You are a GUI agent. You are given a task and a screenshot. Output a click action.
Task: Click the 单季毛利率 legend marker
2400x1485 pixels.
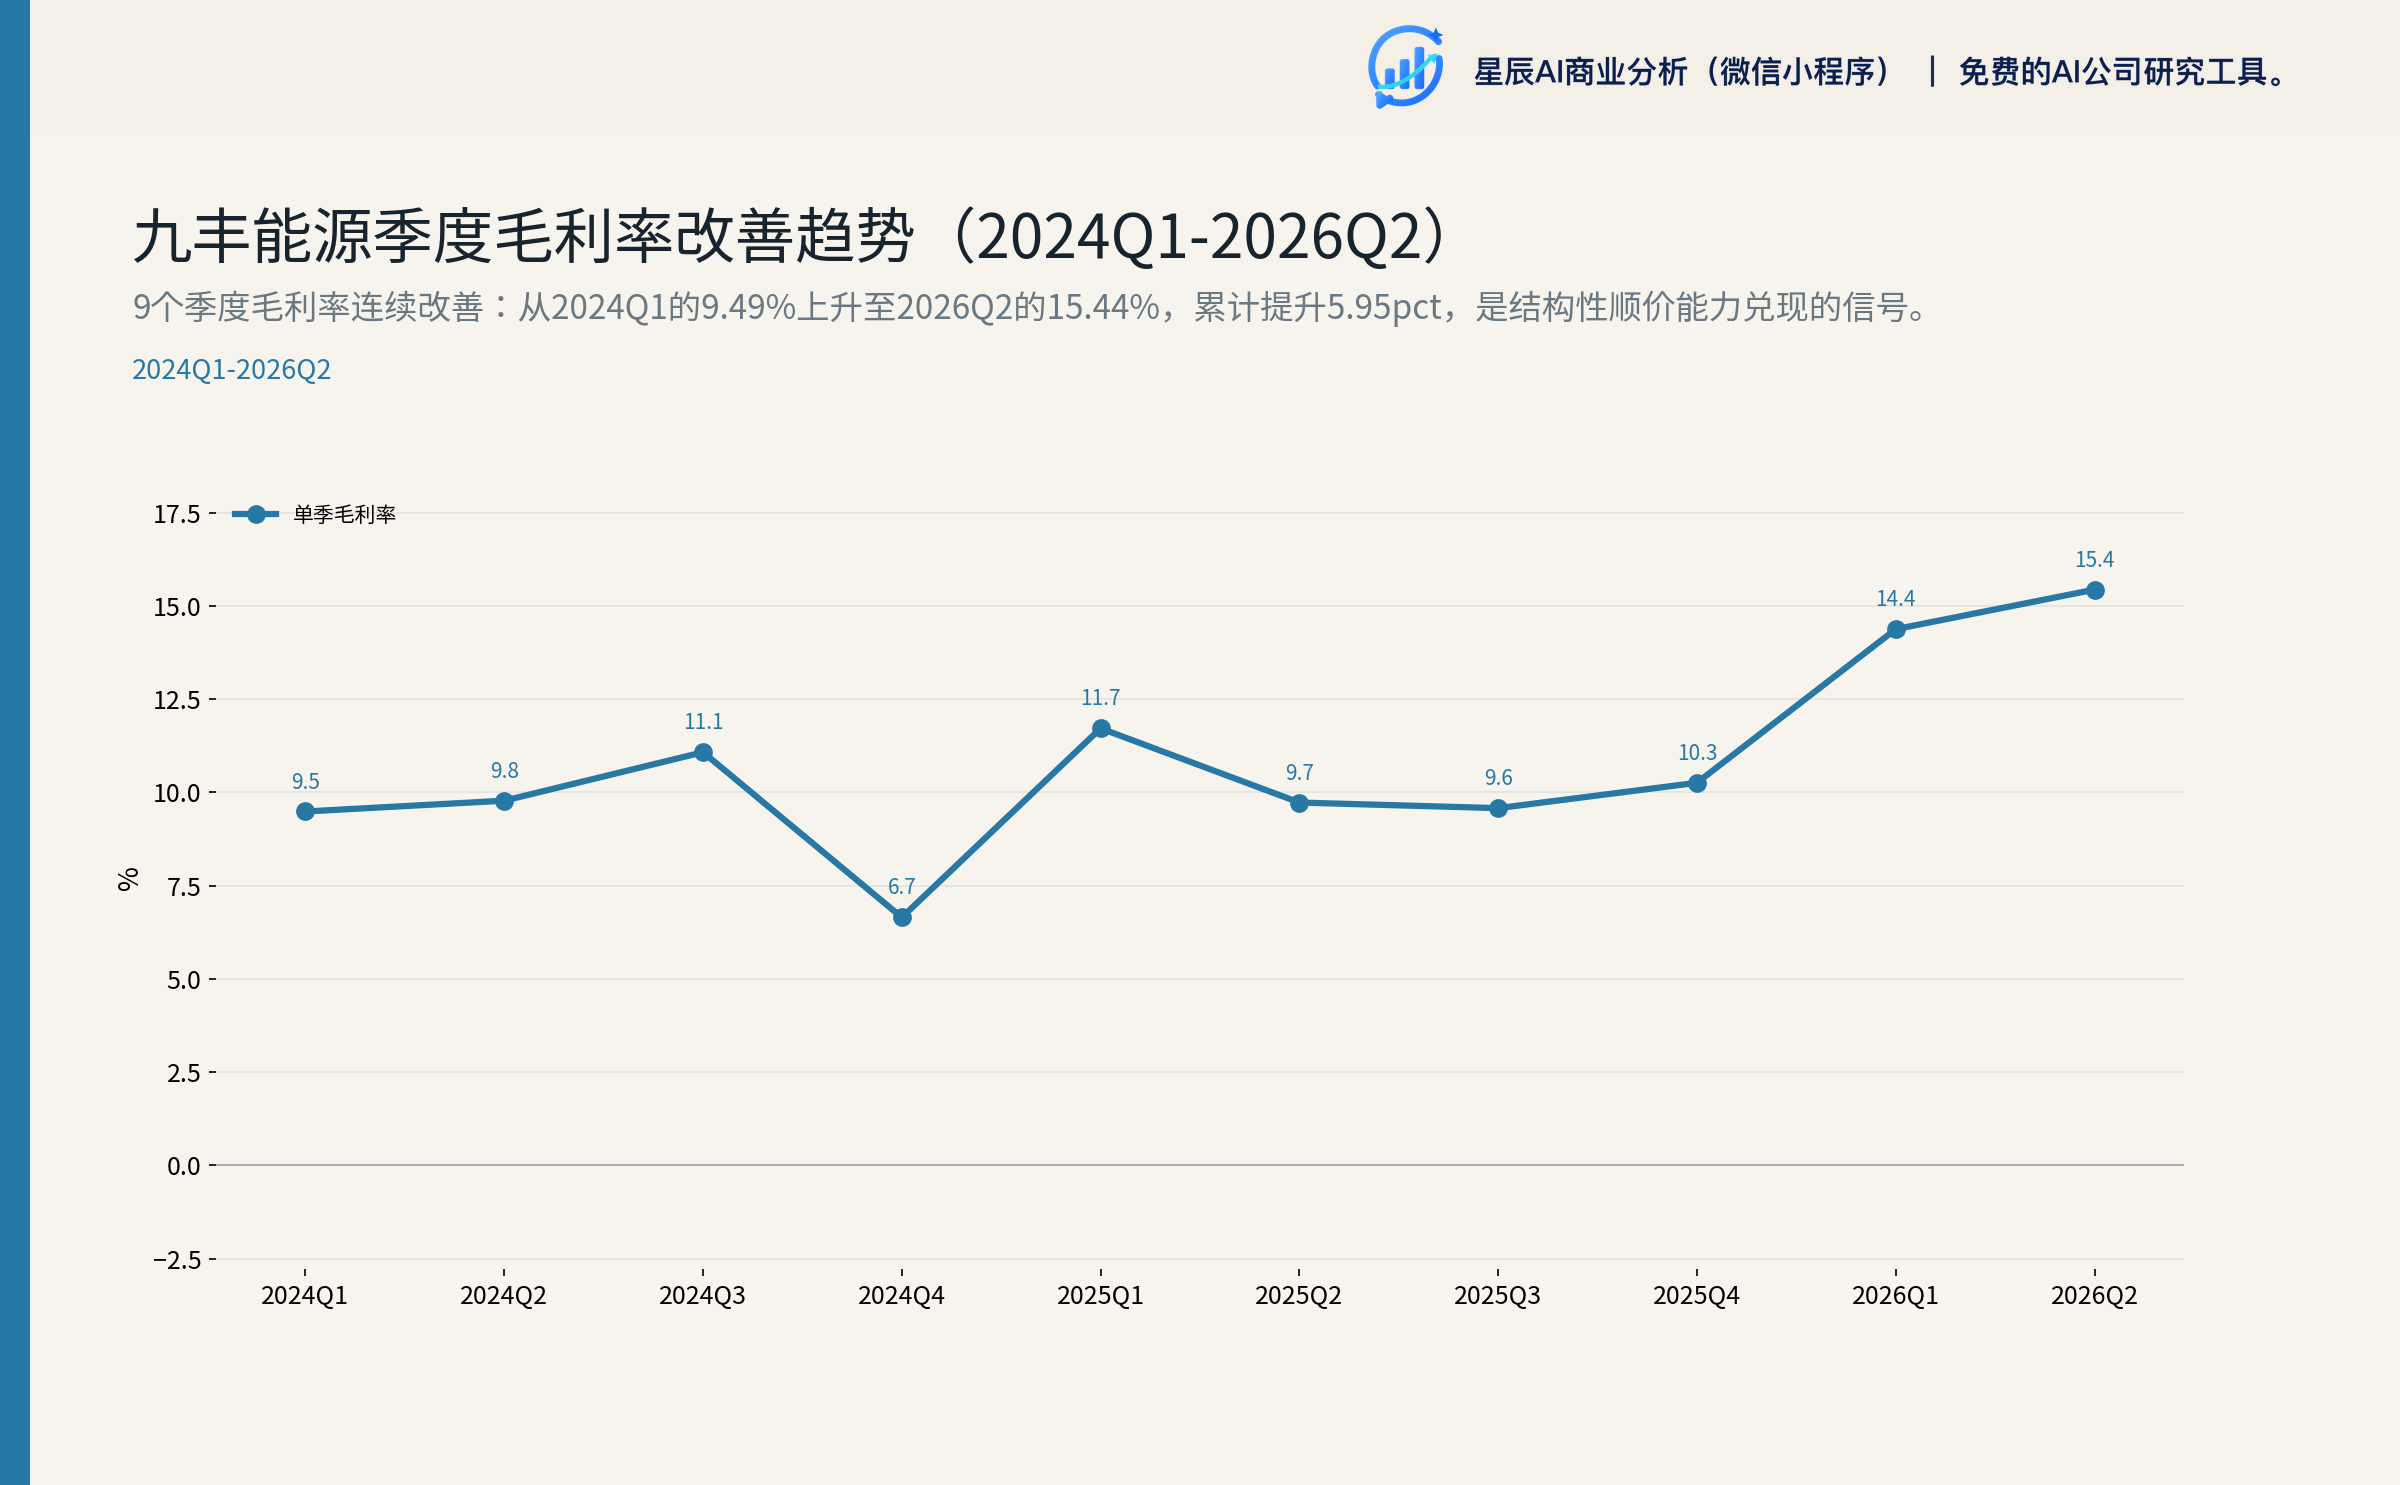(x=256, y=514)
